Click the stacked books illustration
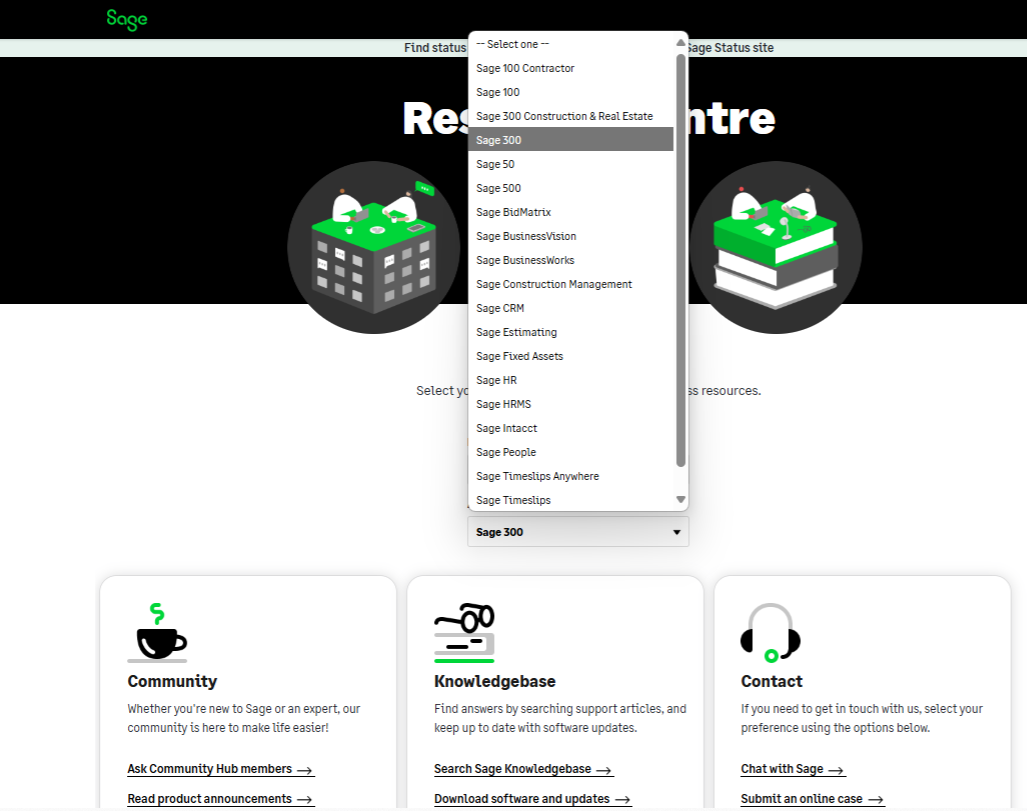The width and height of the screenshot is (1027, 811). click(775, 248)
